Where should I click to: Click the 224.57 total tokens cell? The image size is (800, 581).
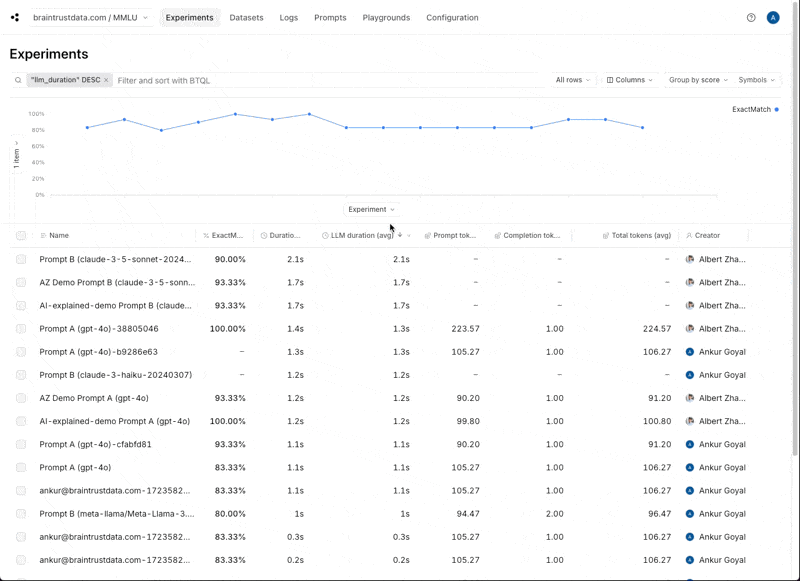(657, 329)
